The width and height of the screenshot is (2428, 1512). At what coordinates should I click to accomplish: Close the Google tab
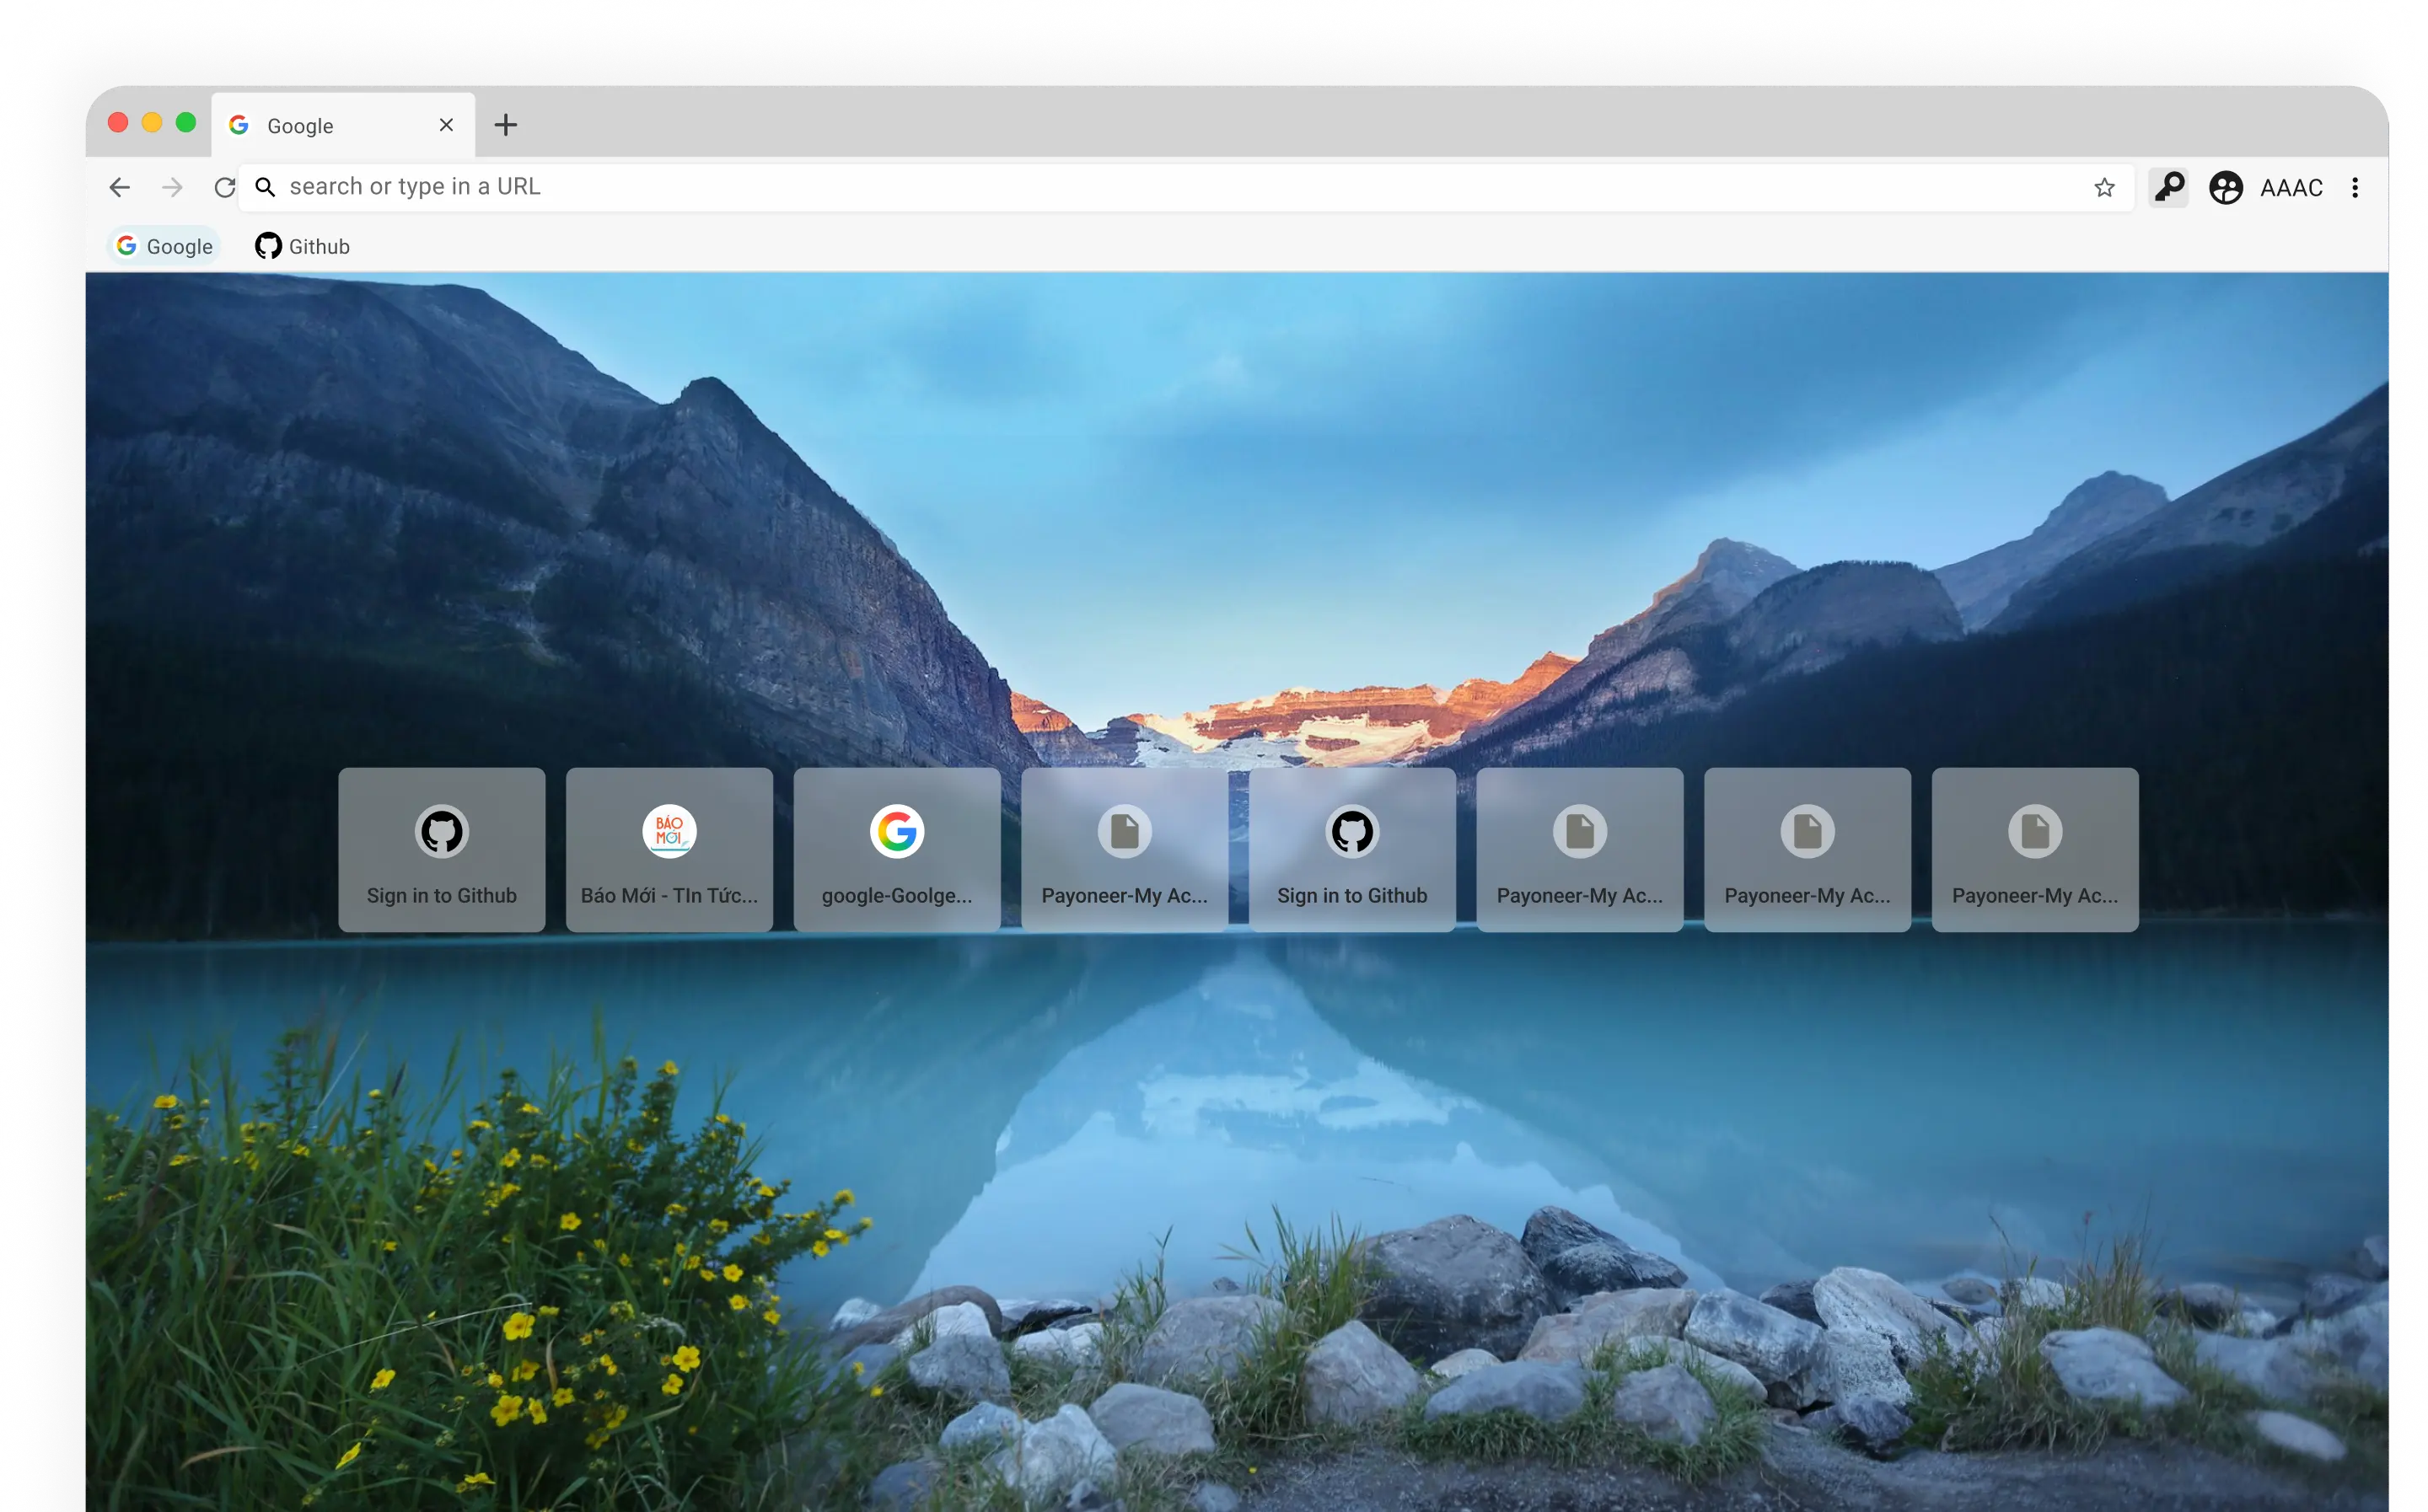[x=446, y=125]
